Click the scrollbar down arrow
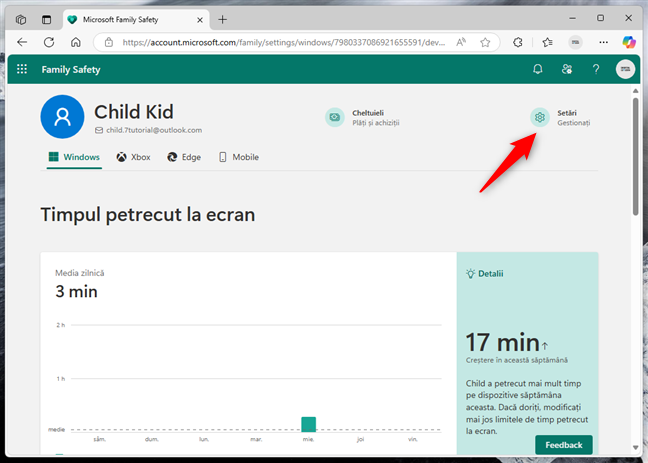 click(636, 447)
